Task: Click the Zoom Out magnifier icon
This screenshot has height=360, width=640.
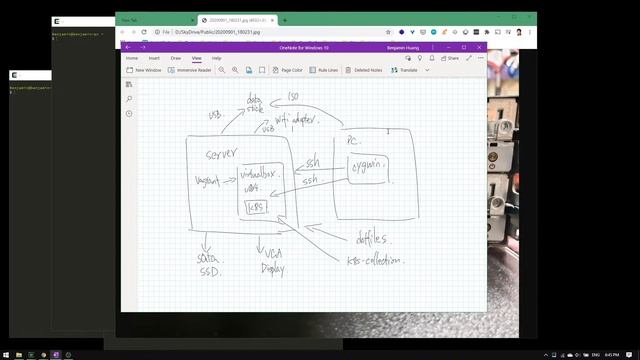Action: pos(222,70)
